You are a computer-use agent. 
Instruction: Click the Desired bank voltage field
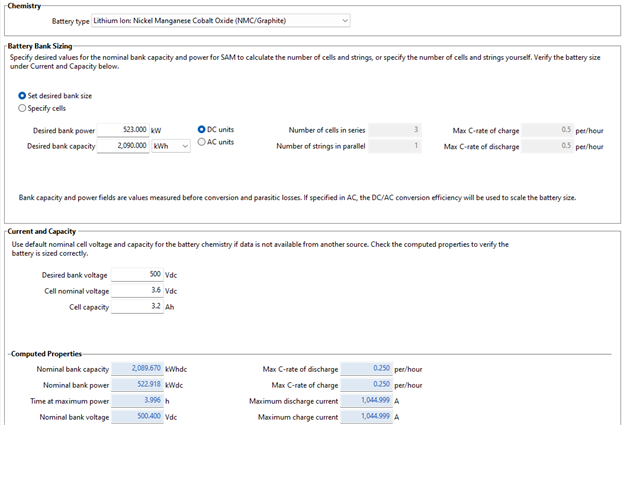coord(136,274)
